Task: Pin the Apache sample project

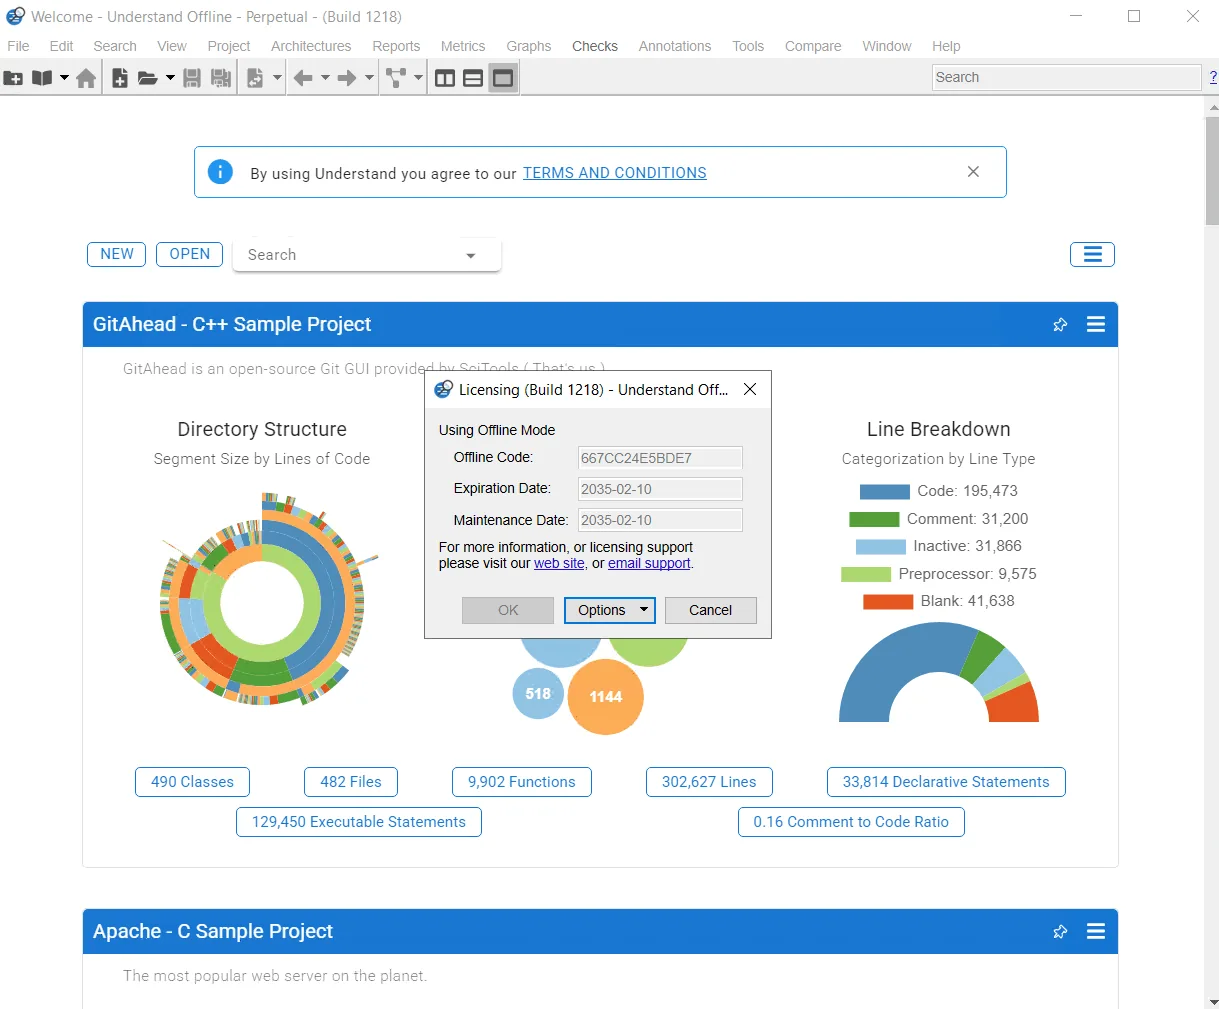Action: click(1060, 932)
